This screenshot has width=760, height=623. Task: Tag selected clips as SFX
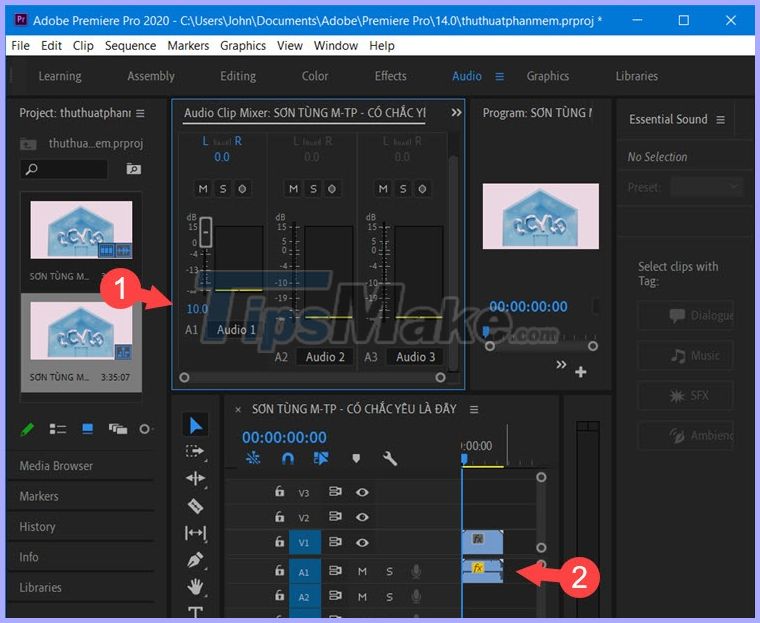pyautogui.click(x=686, y=396)
